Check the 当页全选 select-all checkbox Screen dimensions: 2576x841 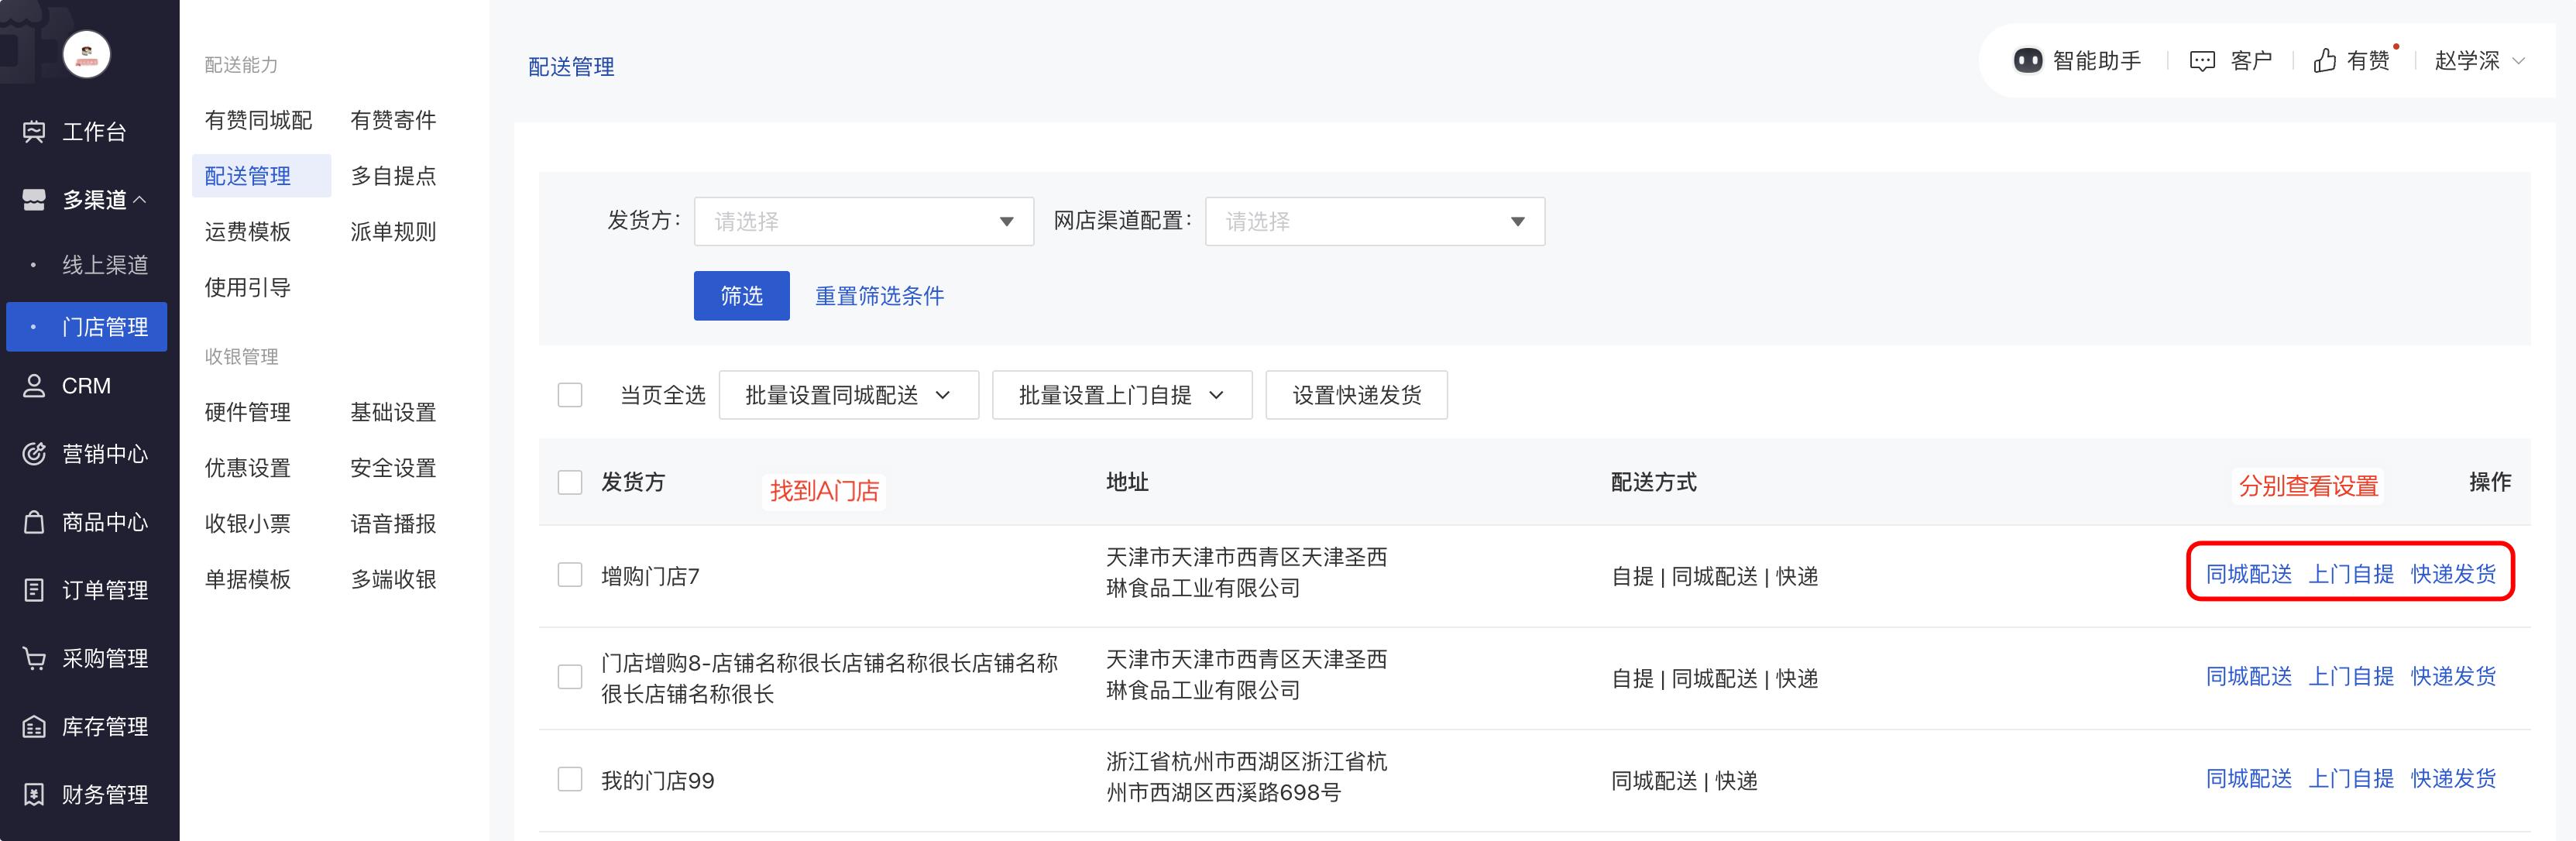[570, 395]
